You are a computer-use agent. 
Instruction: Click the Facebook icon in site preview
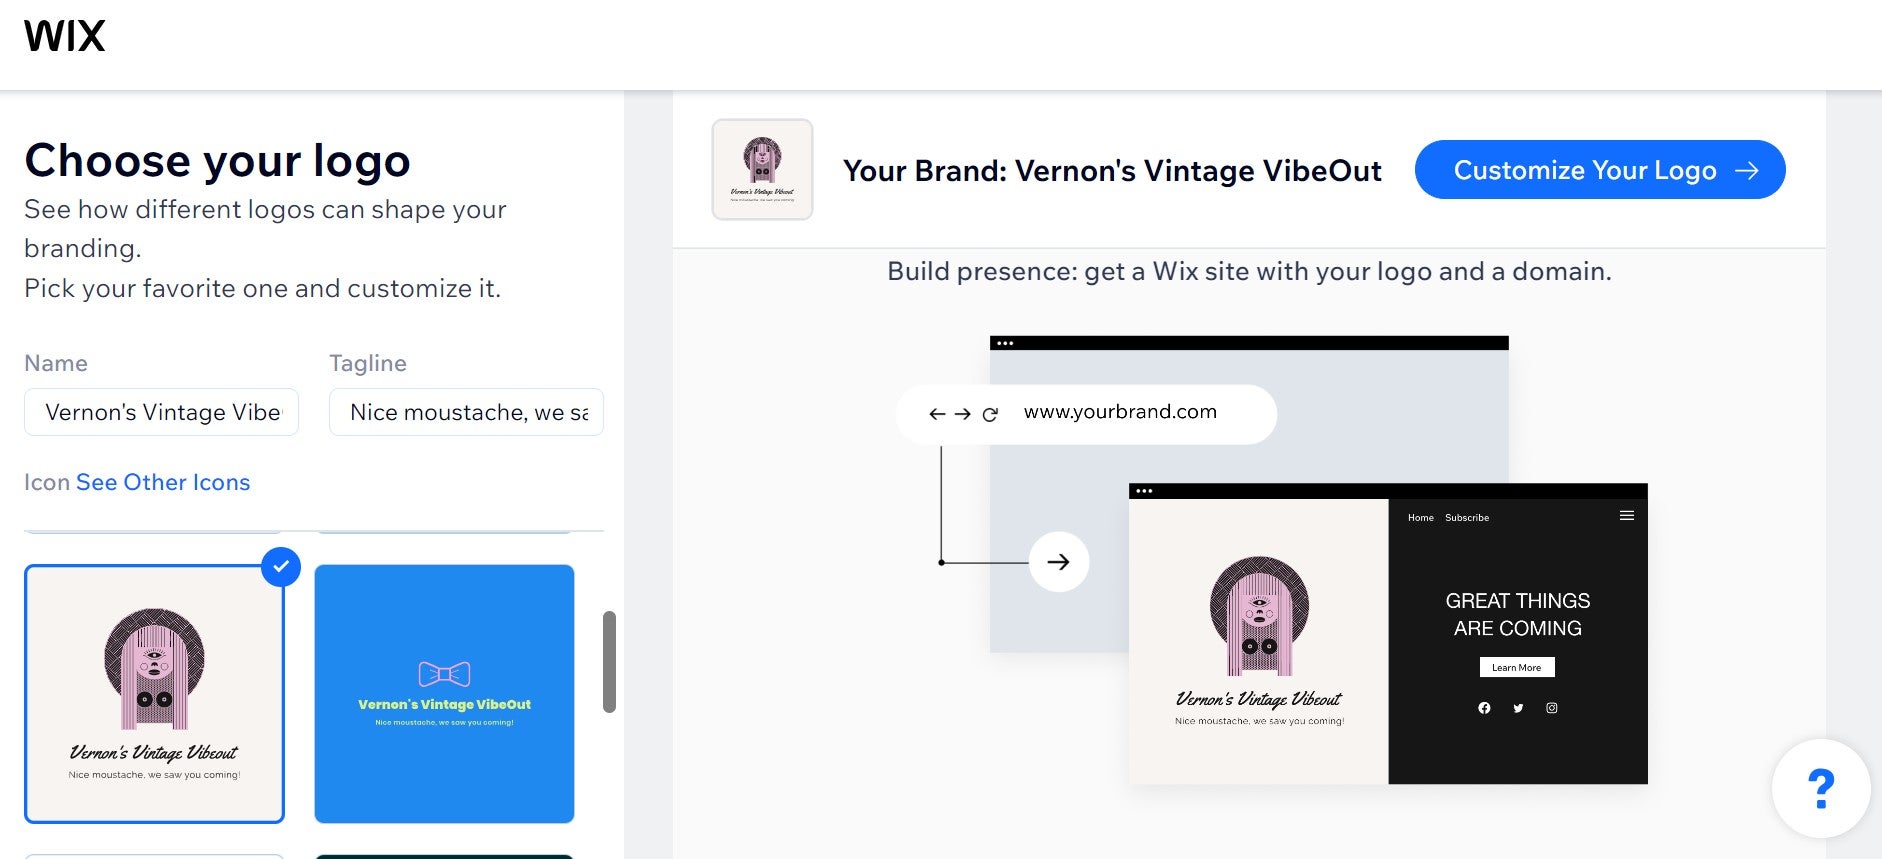click(x=1484, y=708)
